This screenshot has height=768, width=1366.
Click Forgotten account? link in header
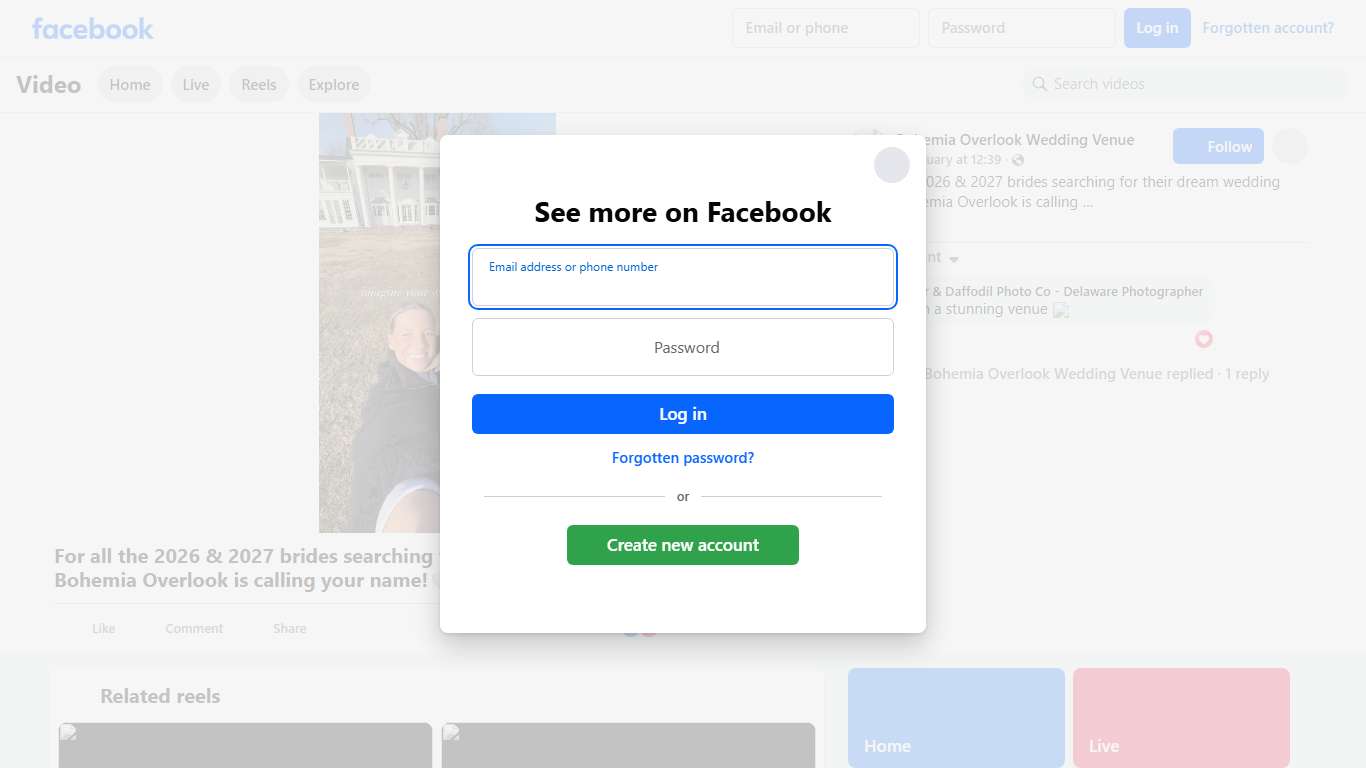[x=1268, y=28]
